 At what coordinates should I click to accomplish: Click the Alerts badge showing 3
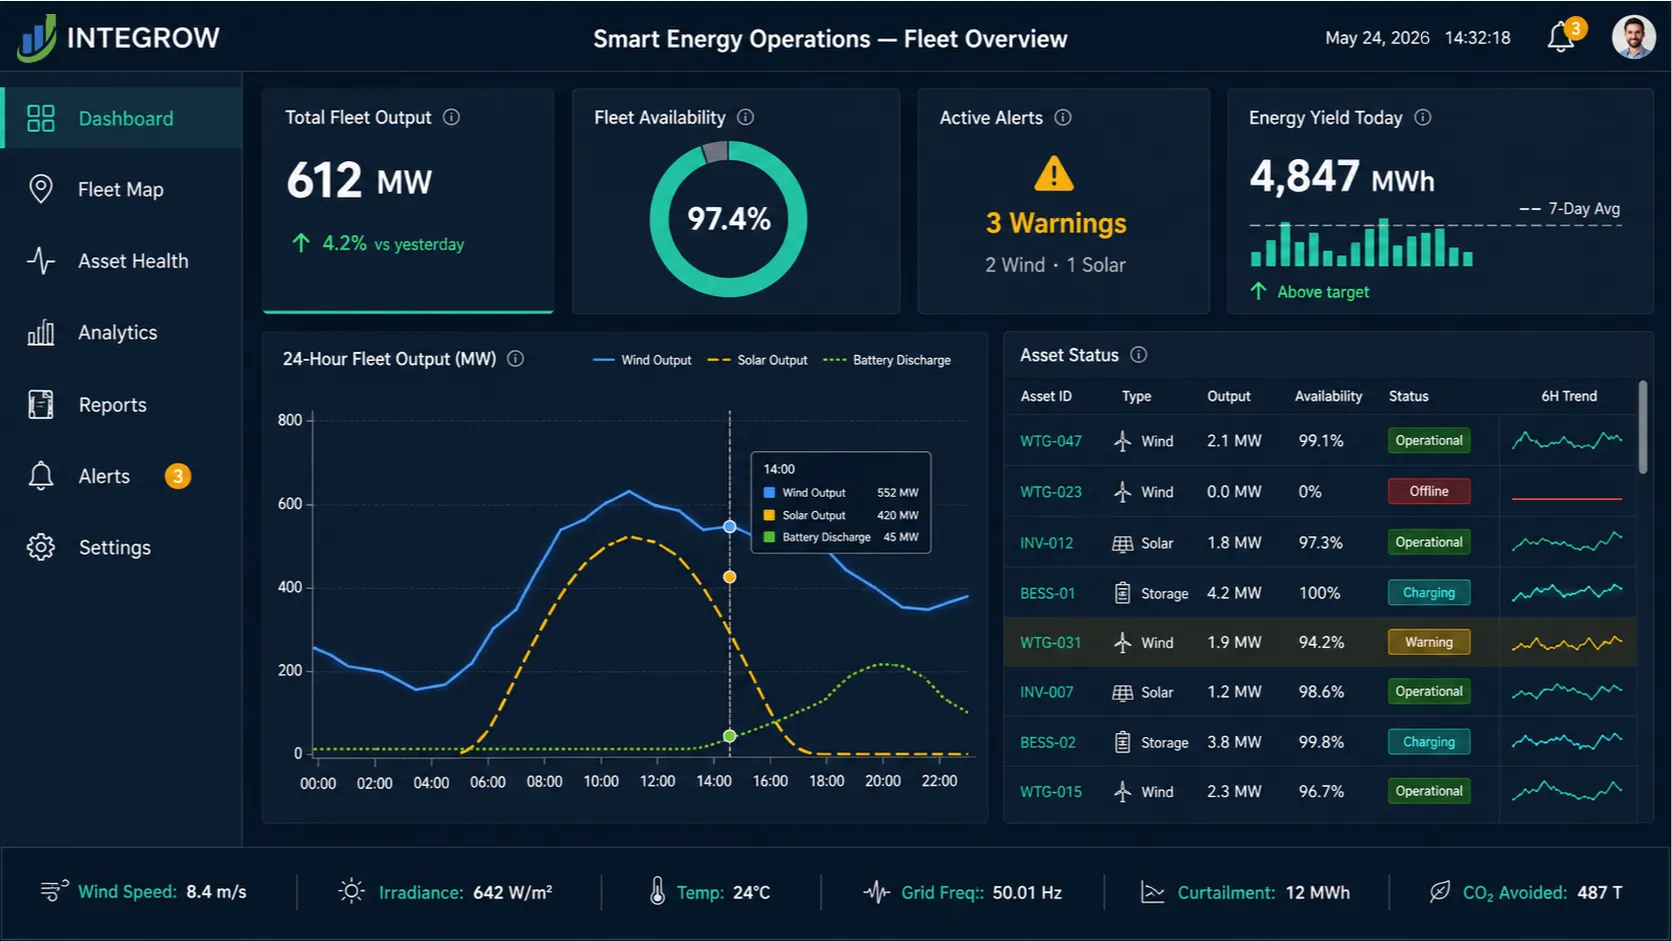178,476
